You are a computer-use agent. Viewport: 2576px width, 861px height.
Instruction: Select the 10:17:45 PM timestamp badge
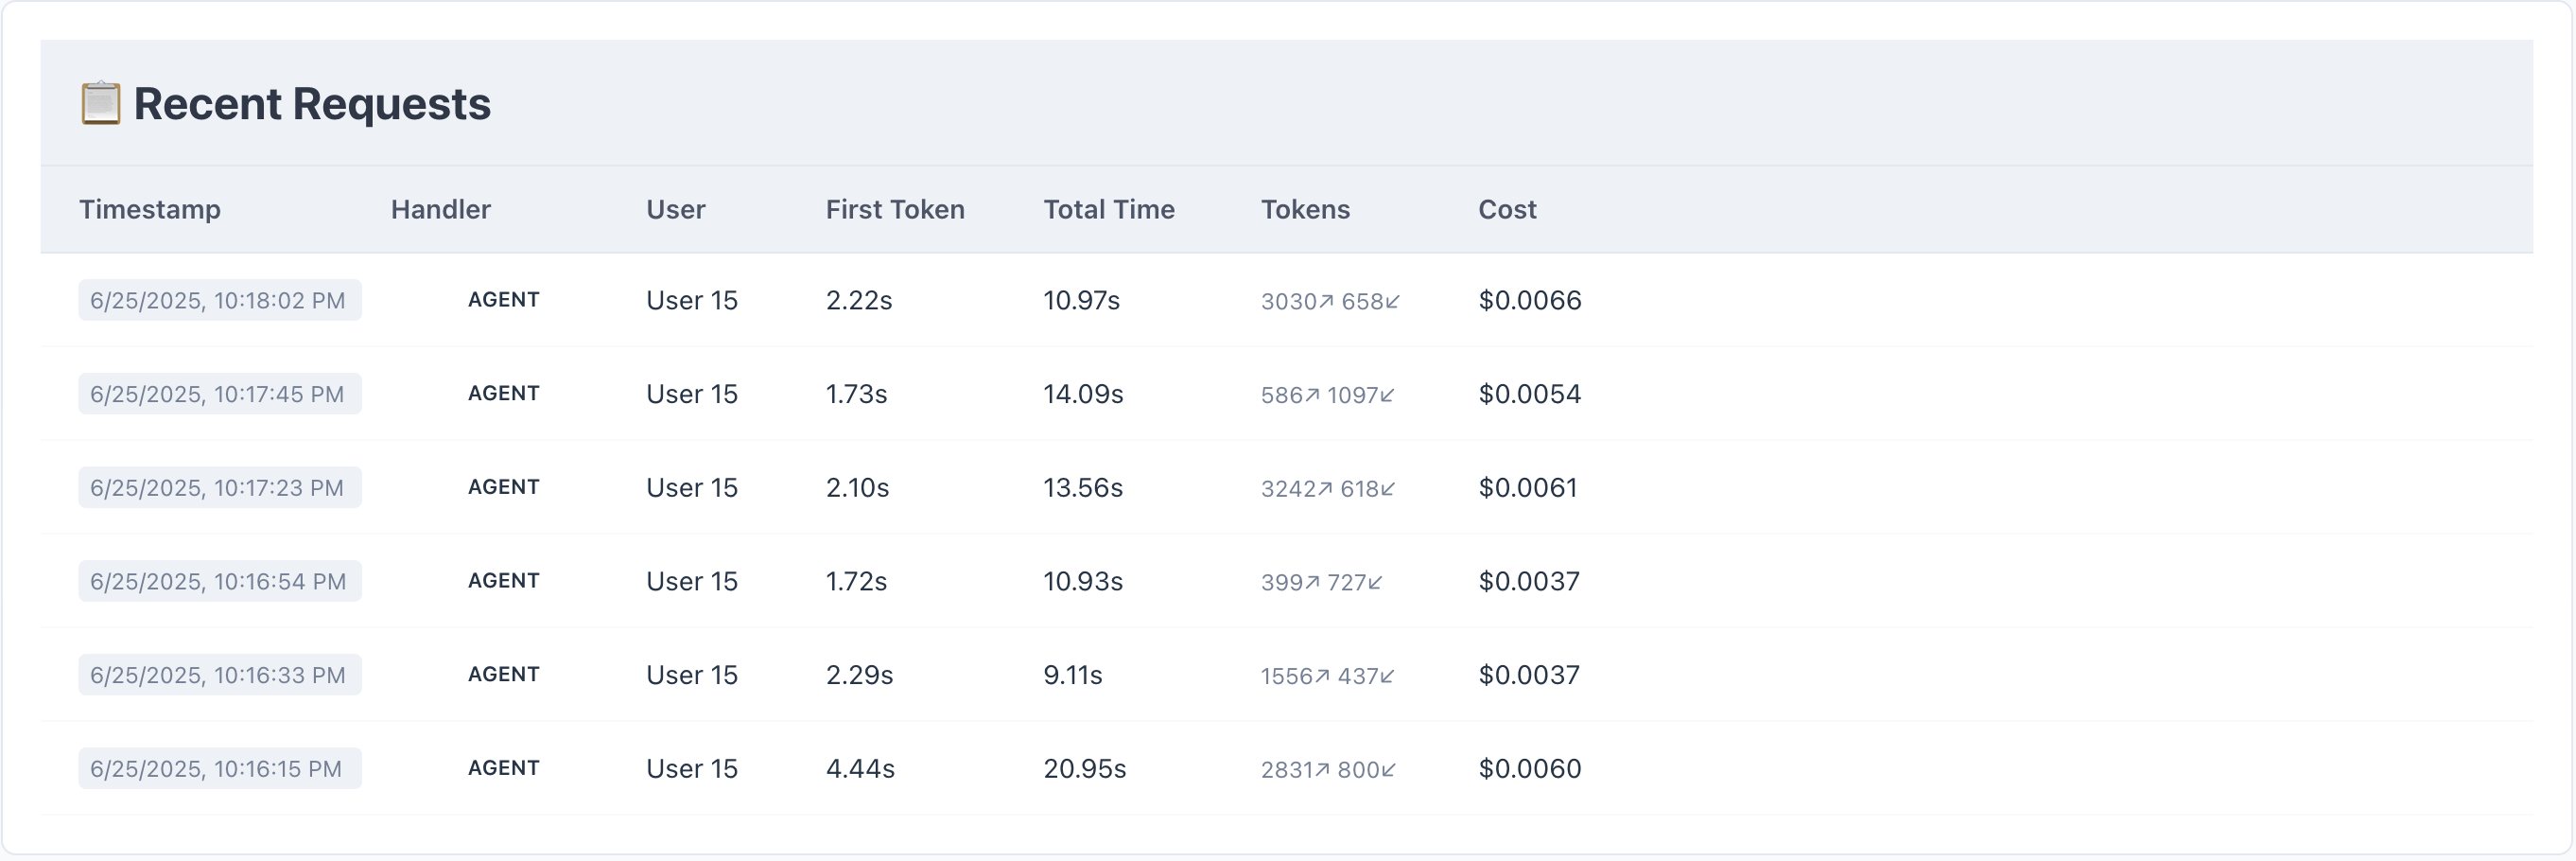219,394
